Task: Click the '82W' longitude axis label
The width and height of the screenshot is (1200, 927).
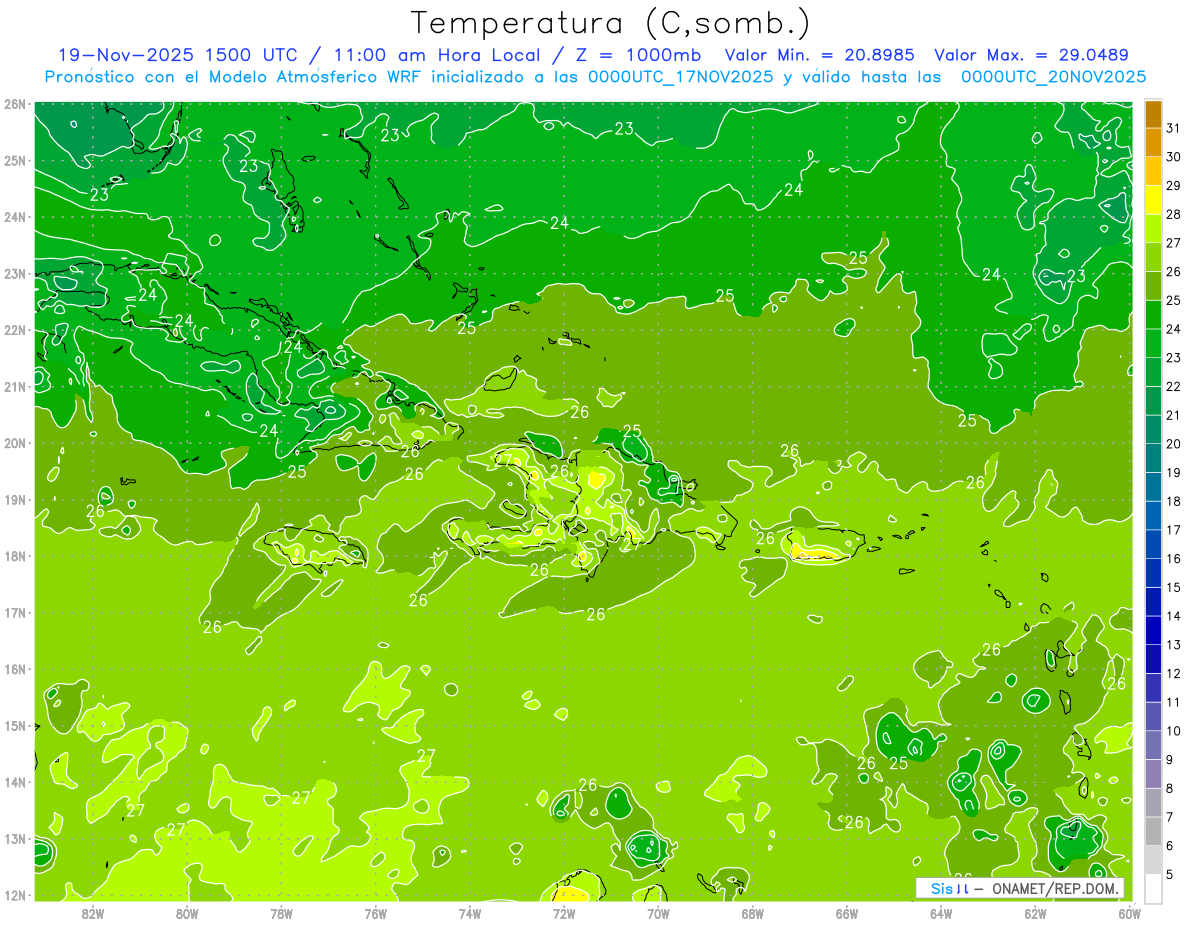Action: tap(93, 913)
